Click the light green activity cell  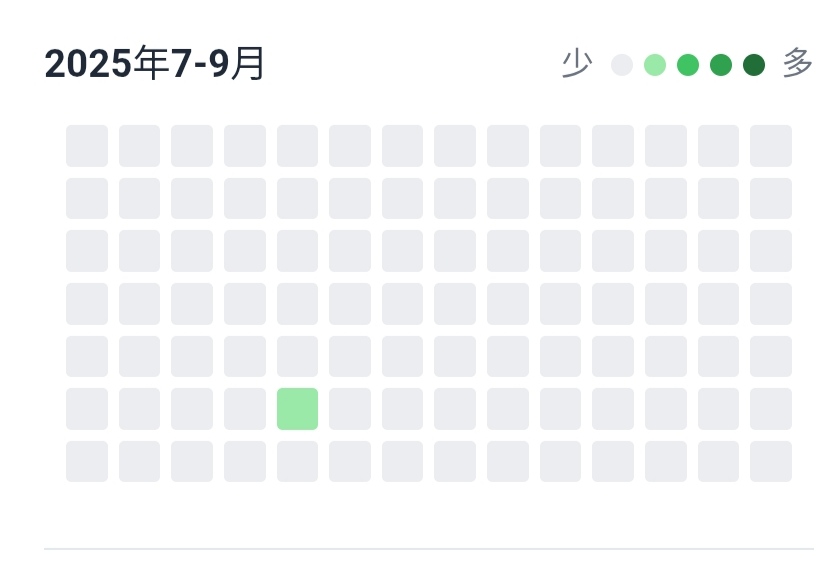297,409
